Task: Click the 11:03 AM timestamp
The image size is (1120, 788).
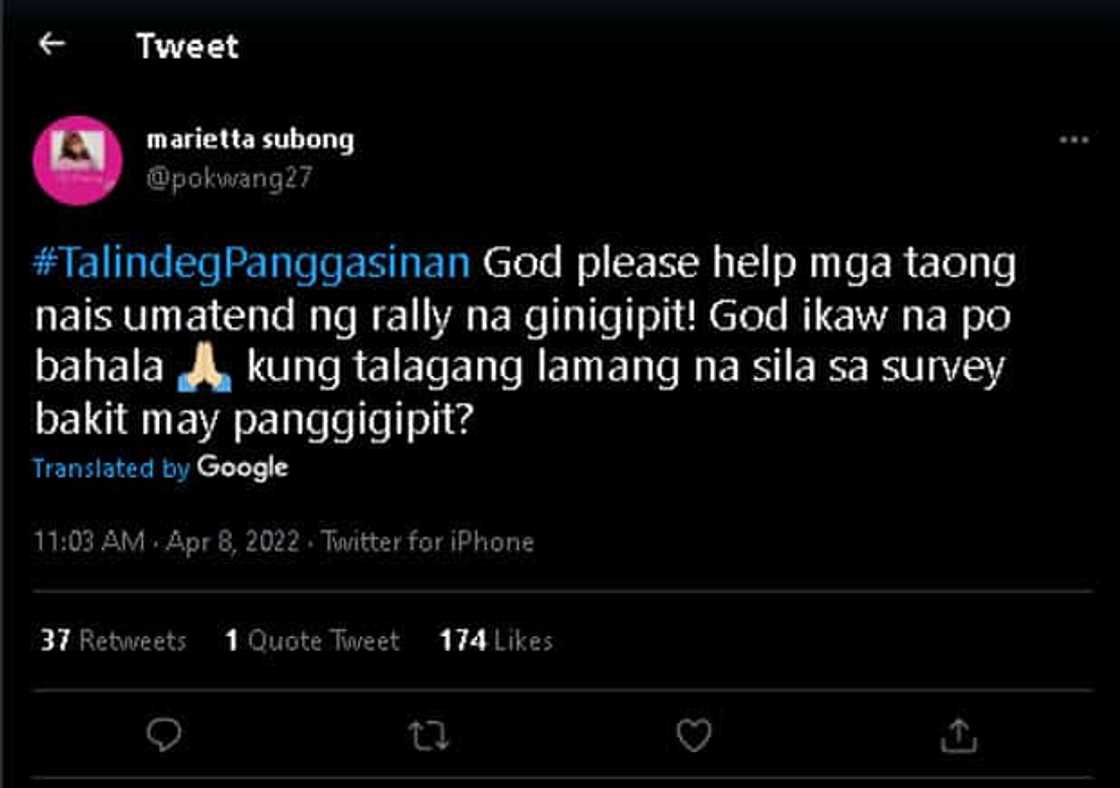Action: point(90,542)
